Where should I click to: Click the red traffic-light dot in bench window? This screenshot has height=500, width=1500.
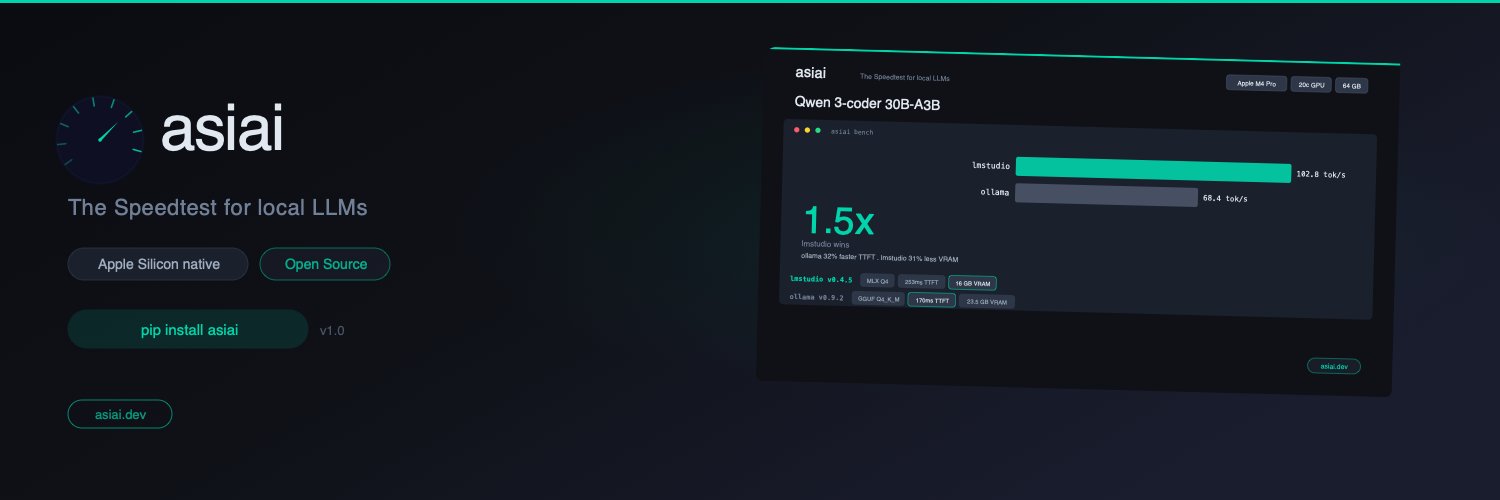pos(796,129)
